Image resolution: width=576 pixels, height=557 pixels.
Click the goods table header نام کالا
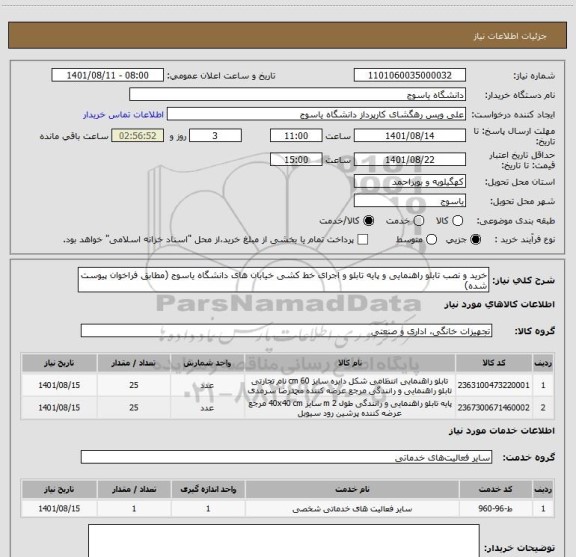[350, 363]
